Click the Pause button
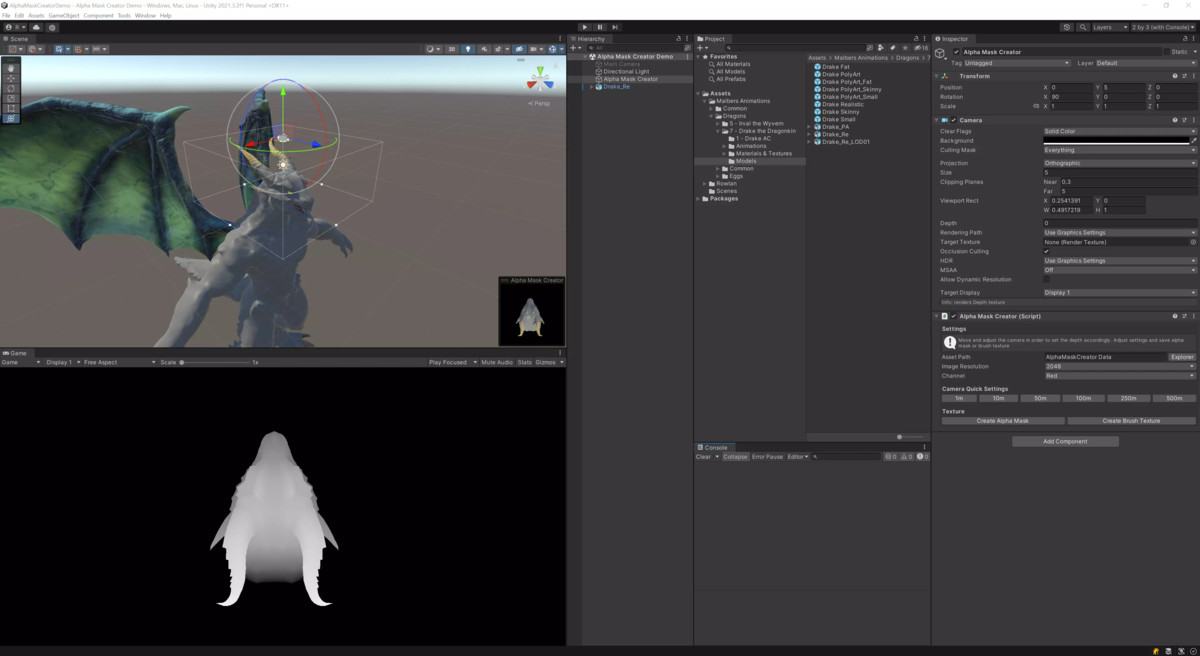1200x656 pixels. [x=600, y=27]
